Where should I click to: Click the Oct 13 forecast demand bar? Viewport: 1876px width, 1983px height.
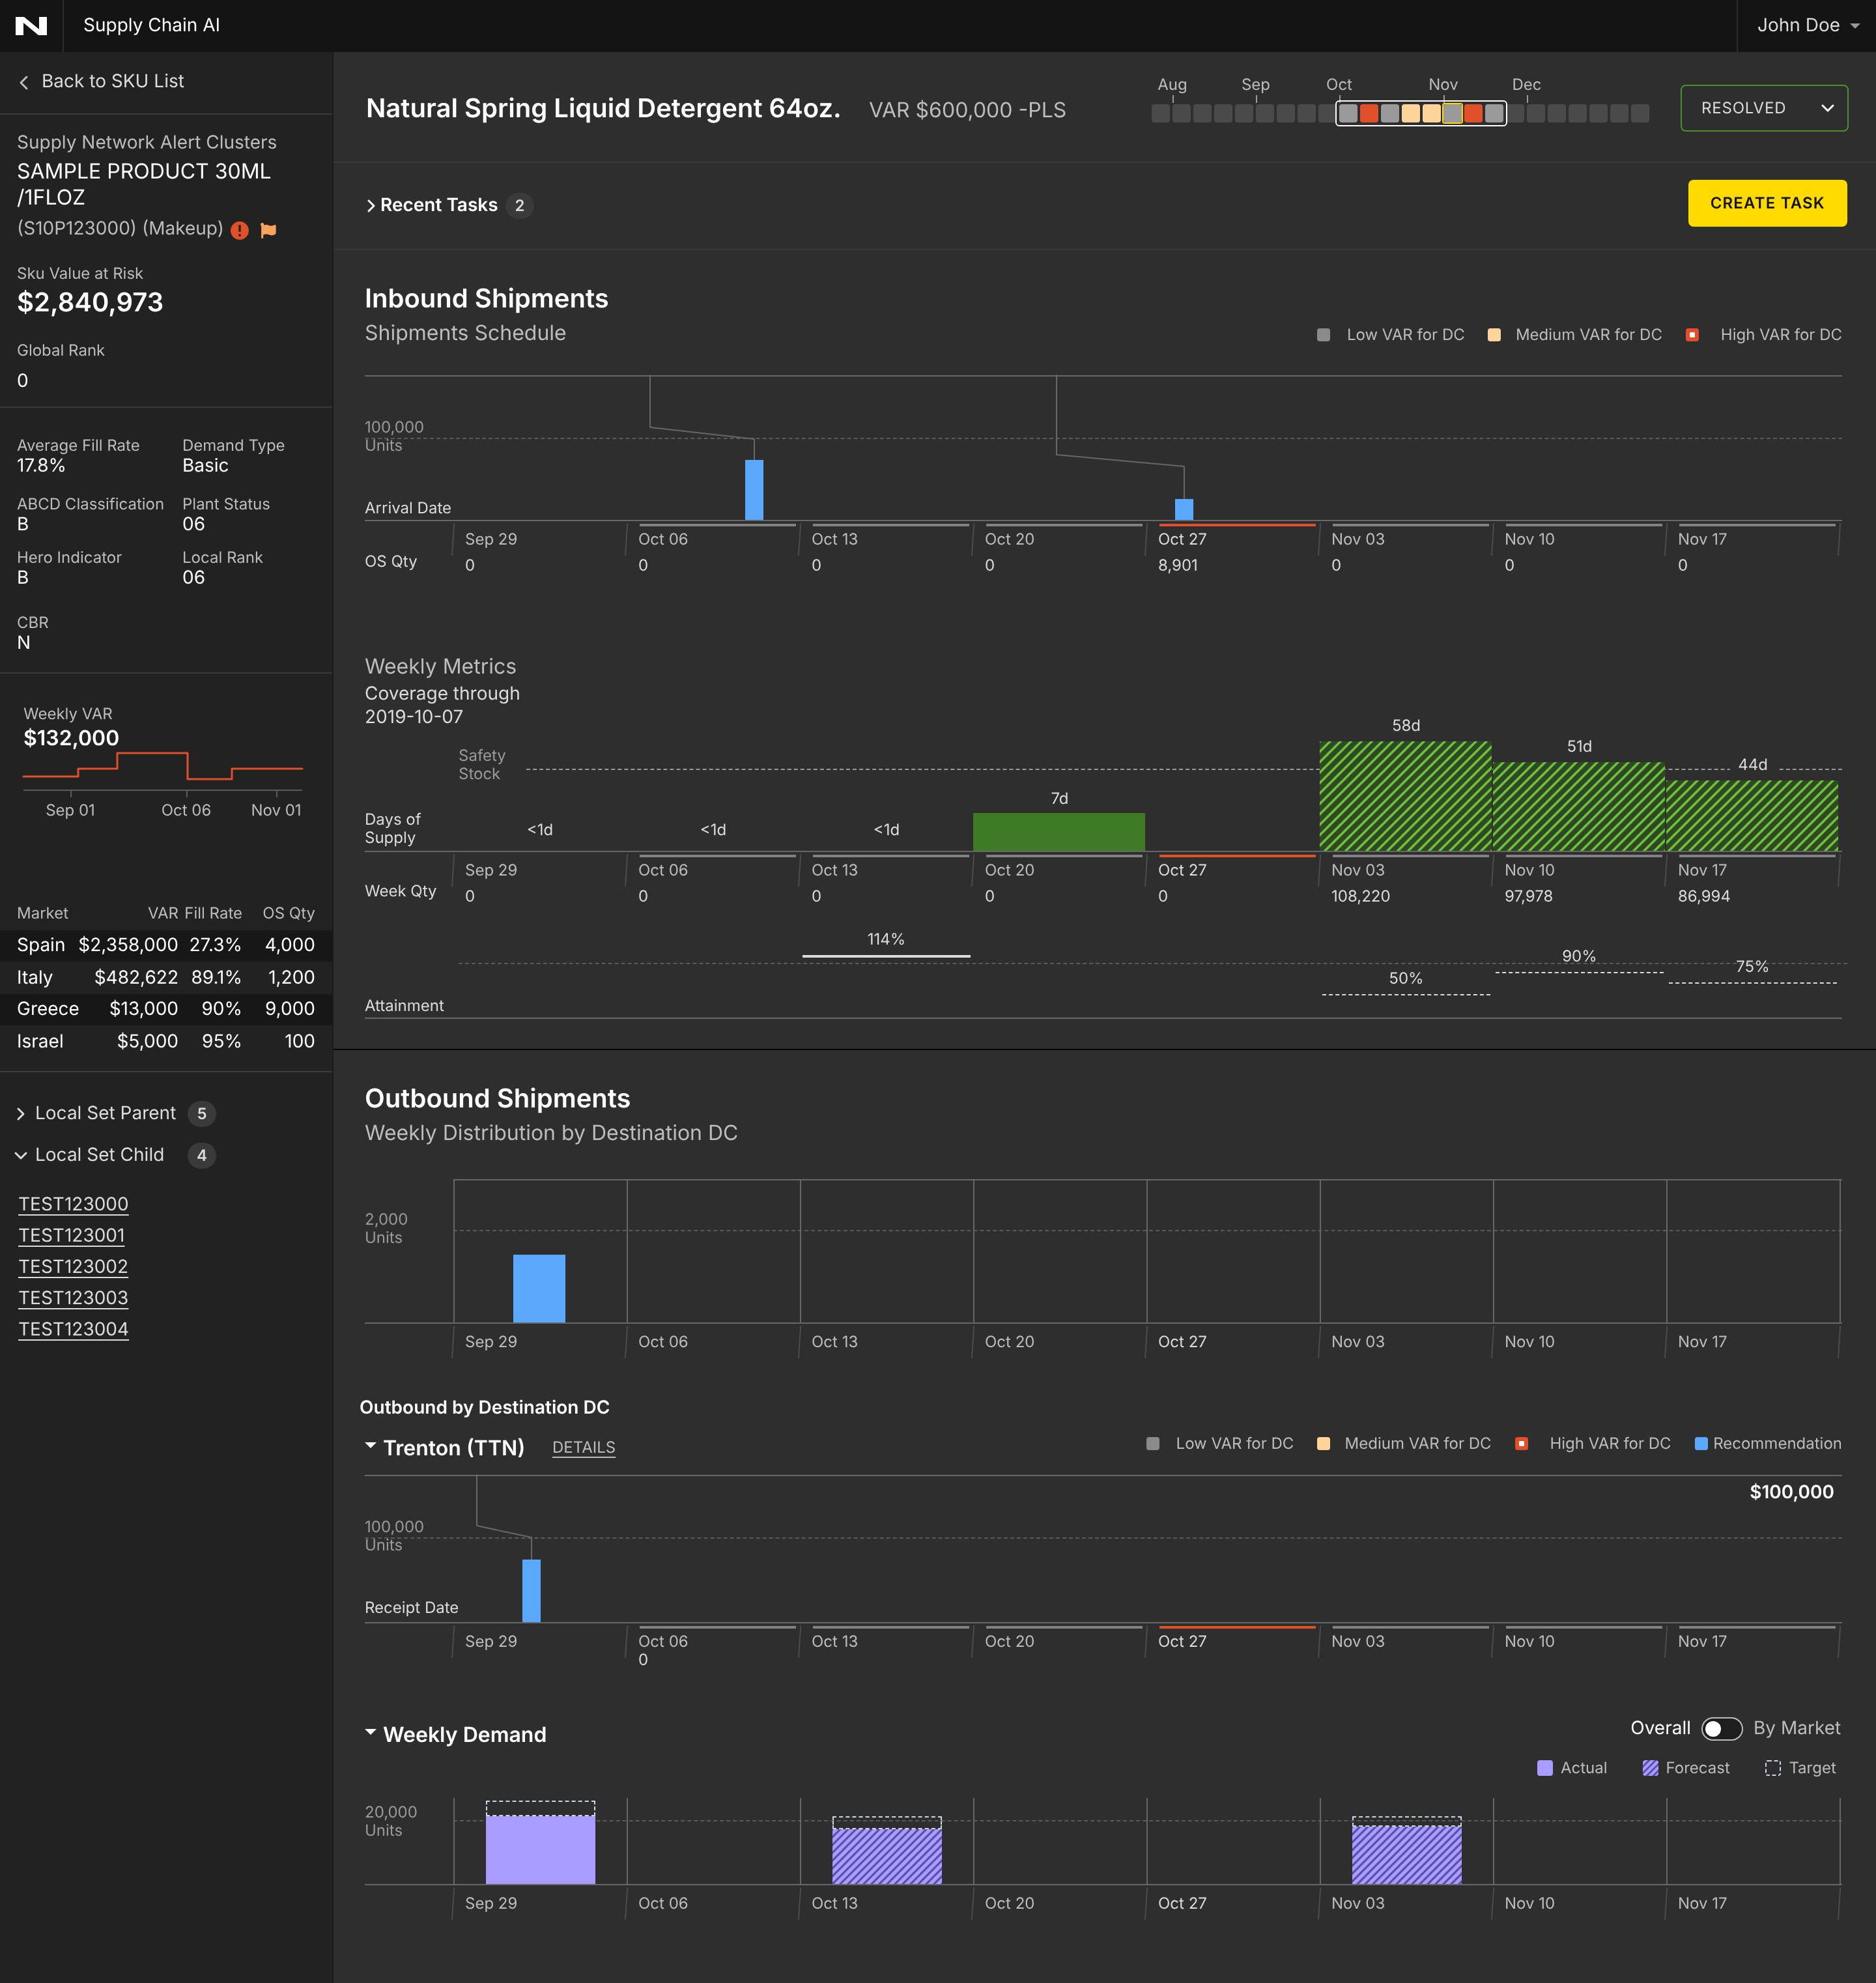(x=887, y=1856)
